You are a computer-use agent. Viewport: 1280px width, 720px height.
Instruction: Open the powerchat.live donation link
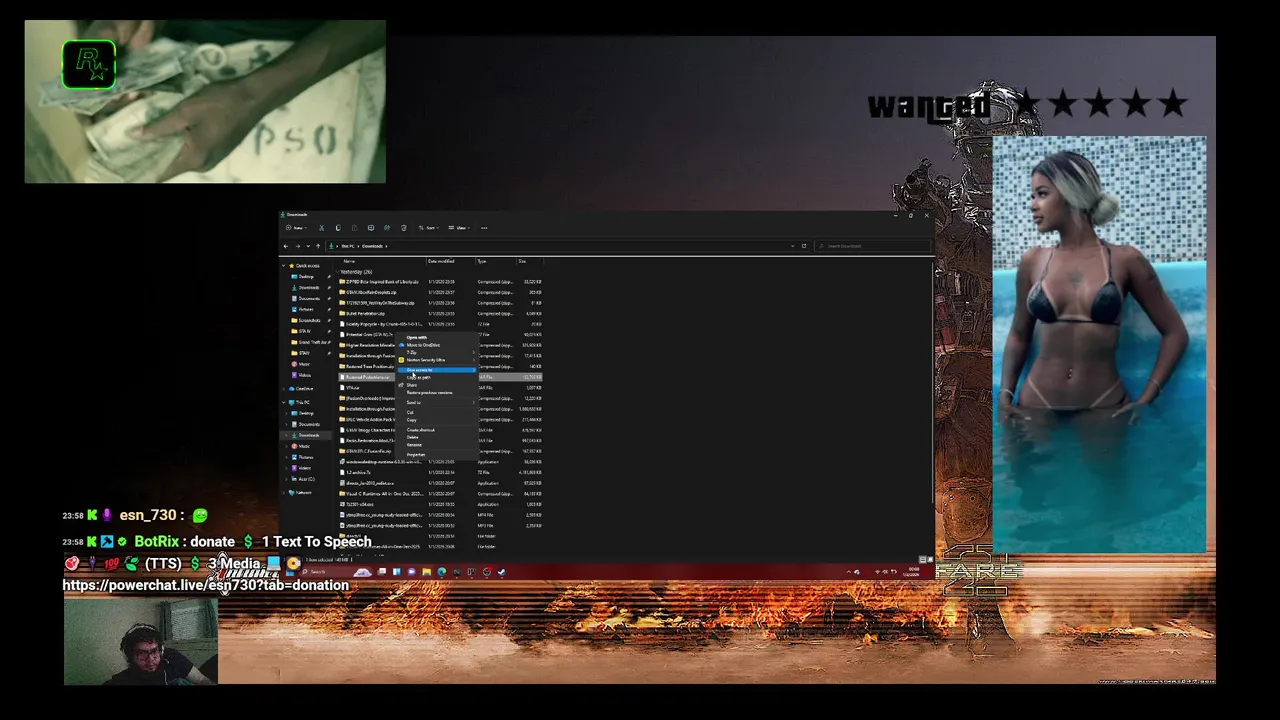tap(206, 585)
